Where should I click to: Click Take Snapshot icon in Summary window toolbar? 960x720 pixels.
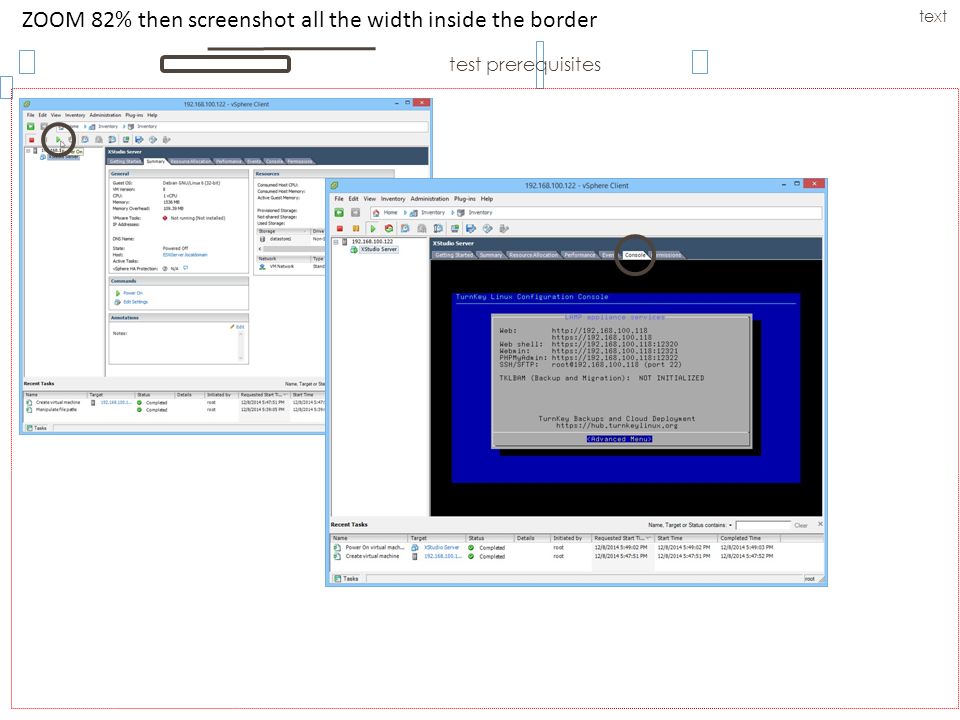click(x=85, y=140)
